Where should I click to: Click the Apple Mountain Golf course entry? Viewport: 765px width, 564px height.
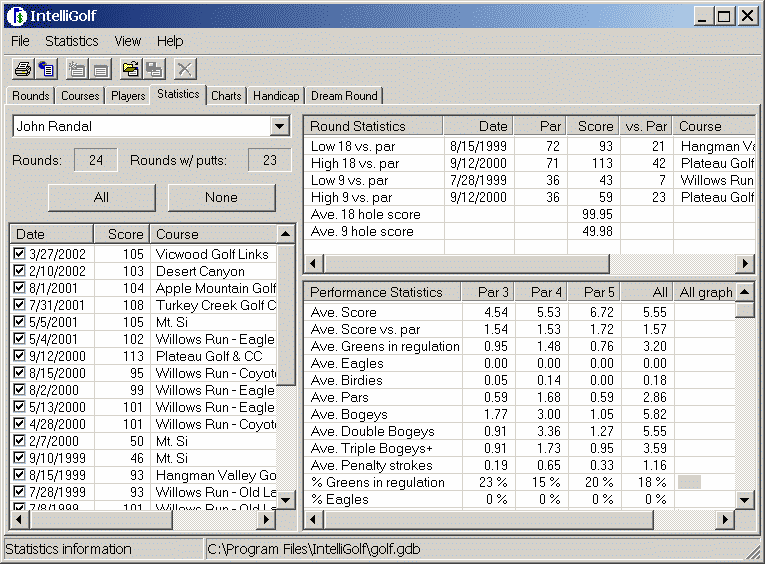coord(216,288)
